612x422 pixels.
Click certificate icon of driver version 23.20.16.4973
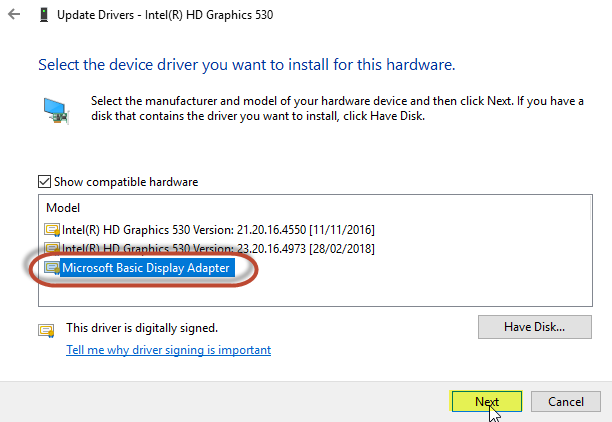pos(52,248)
